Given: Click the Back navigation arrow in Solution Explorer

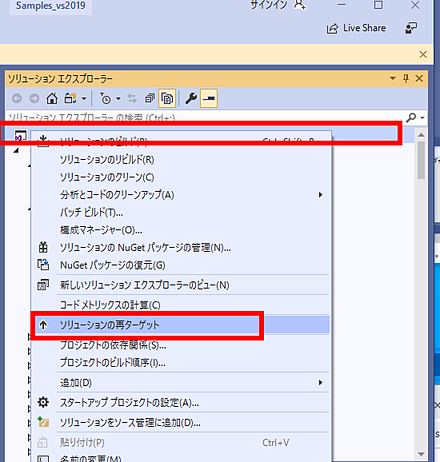Looking at the screenshot, I should tap(17, 98).
